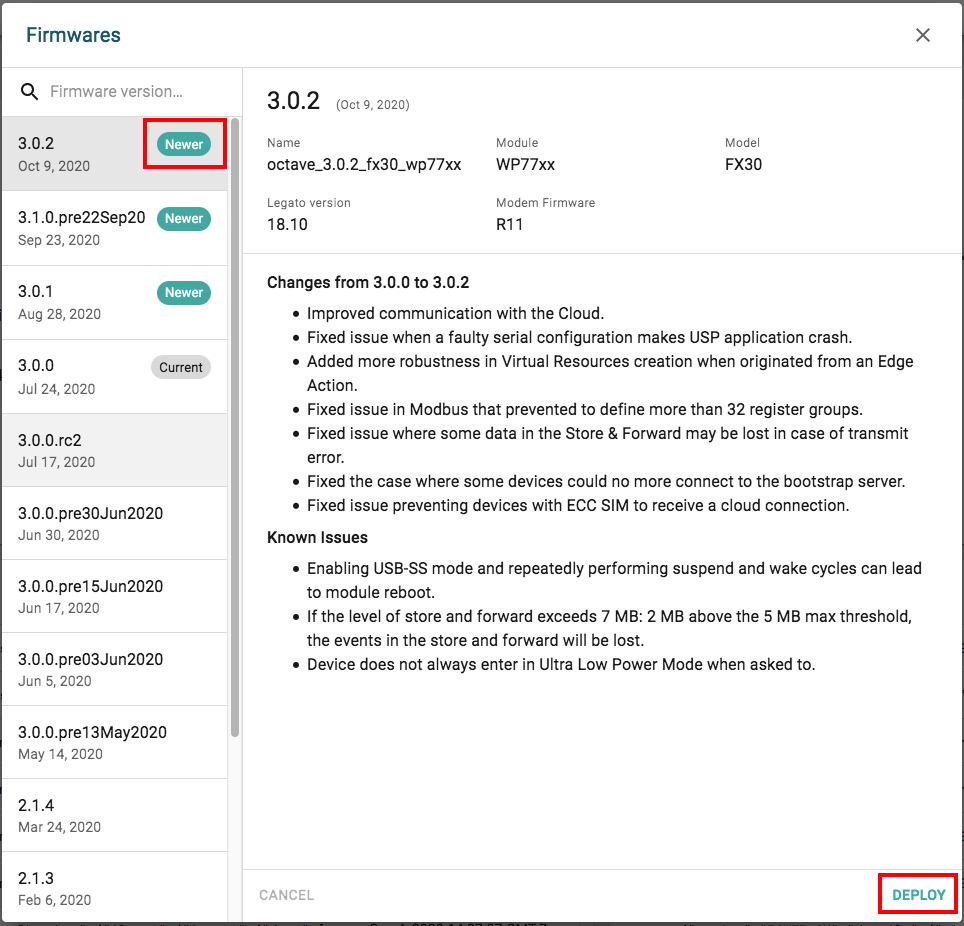
Task: Select firmware 3.1.0.pre22Sep20 in the list
Action: [x=115, y=228]
